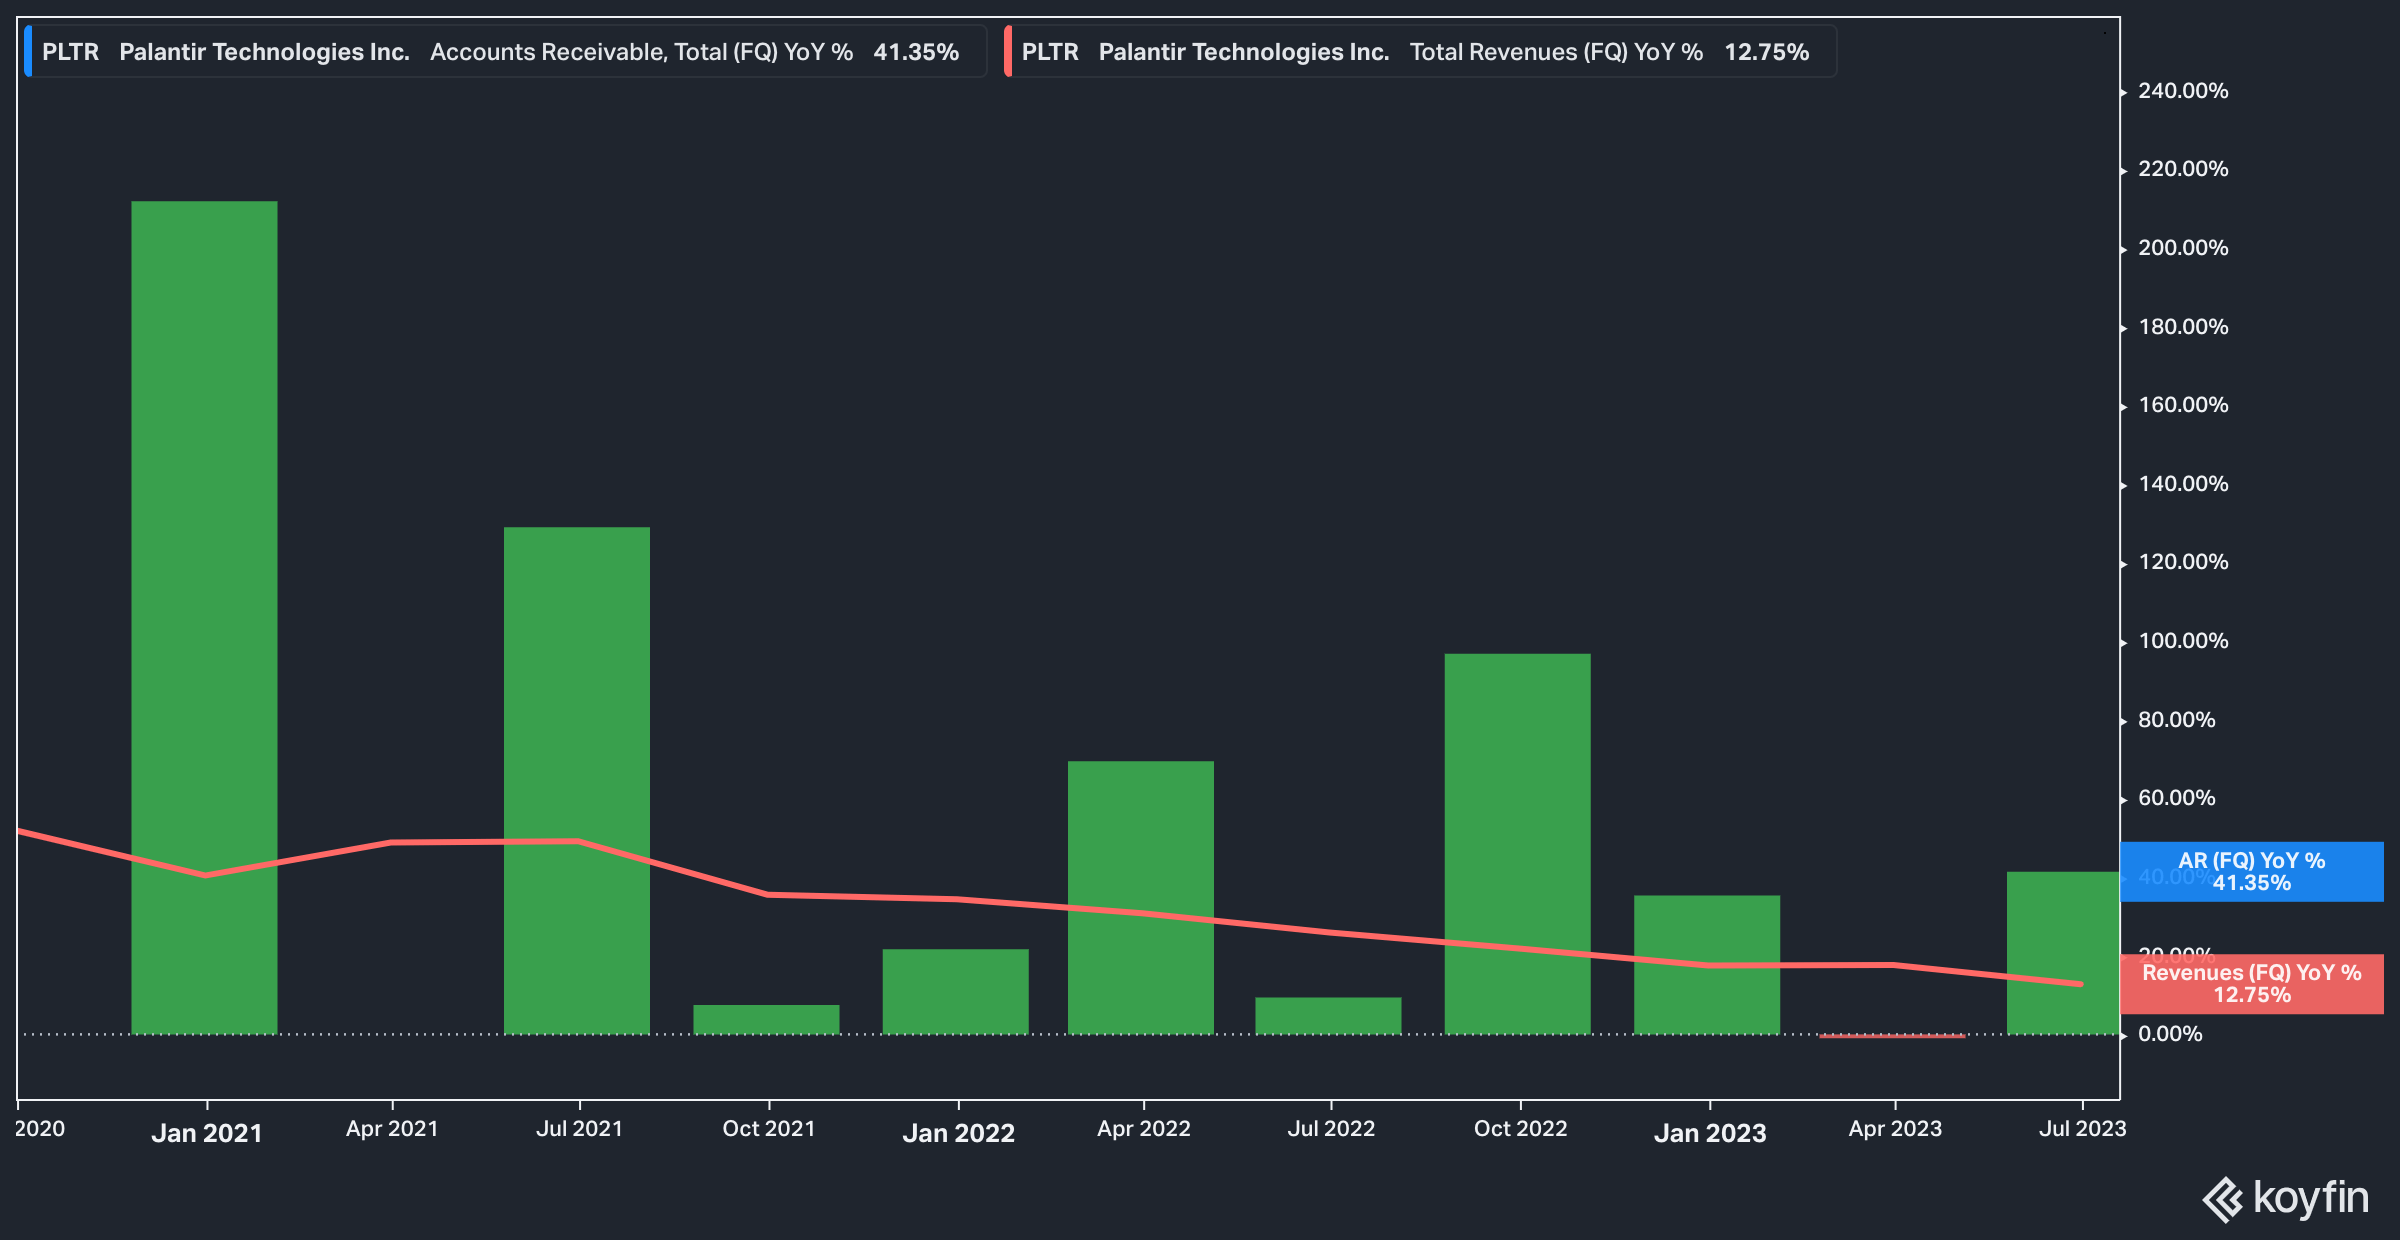This screenshot has width=2400, height=1240.
Task: Click the koyfin logo
Action: (x=2286, y=1199)
